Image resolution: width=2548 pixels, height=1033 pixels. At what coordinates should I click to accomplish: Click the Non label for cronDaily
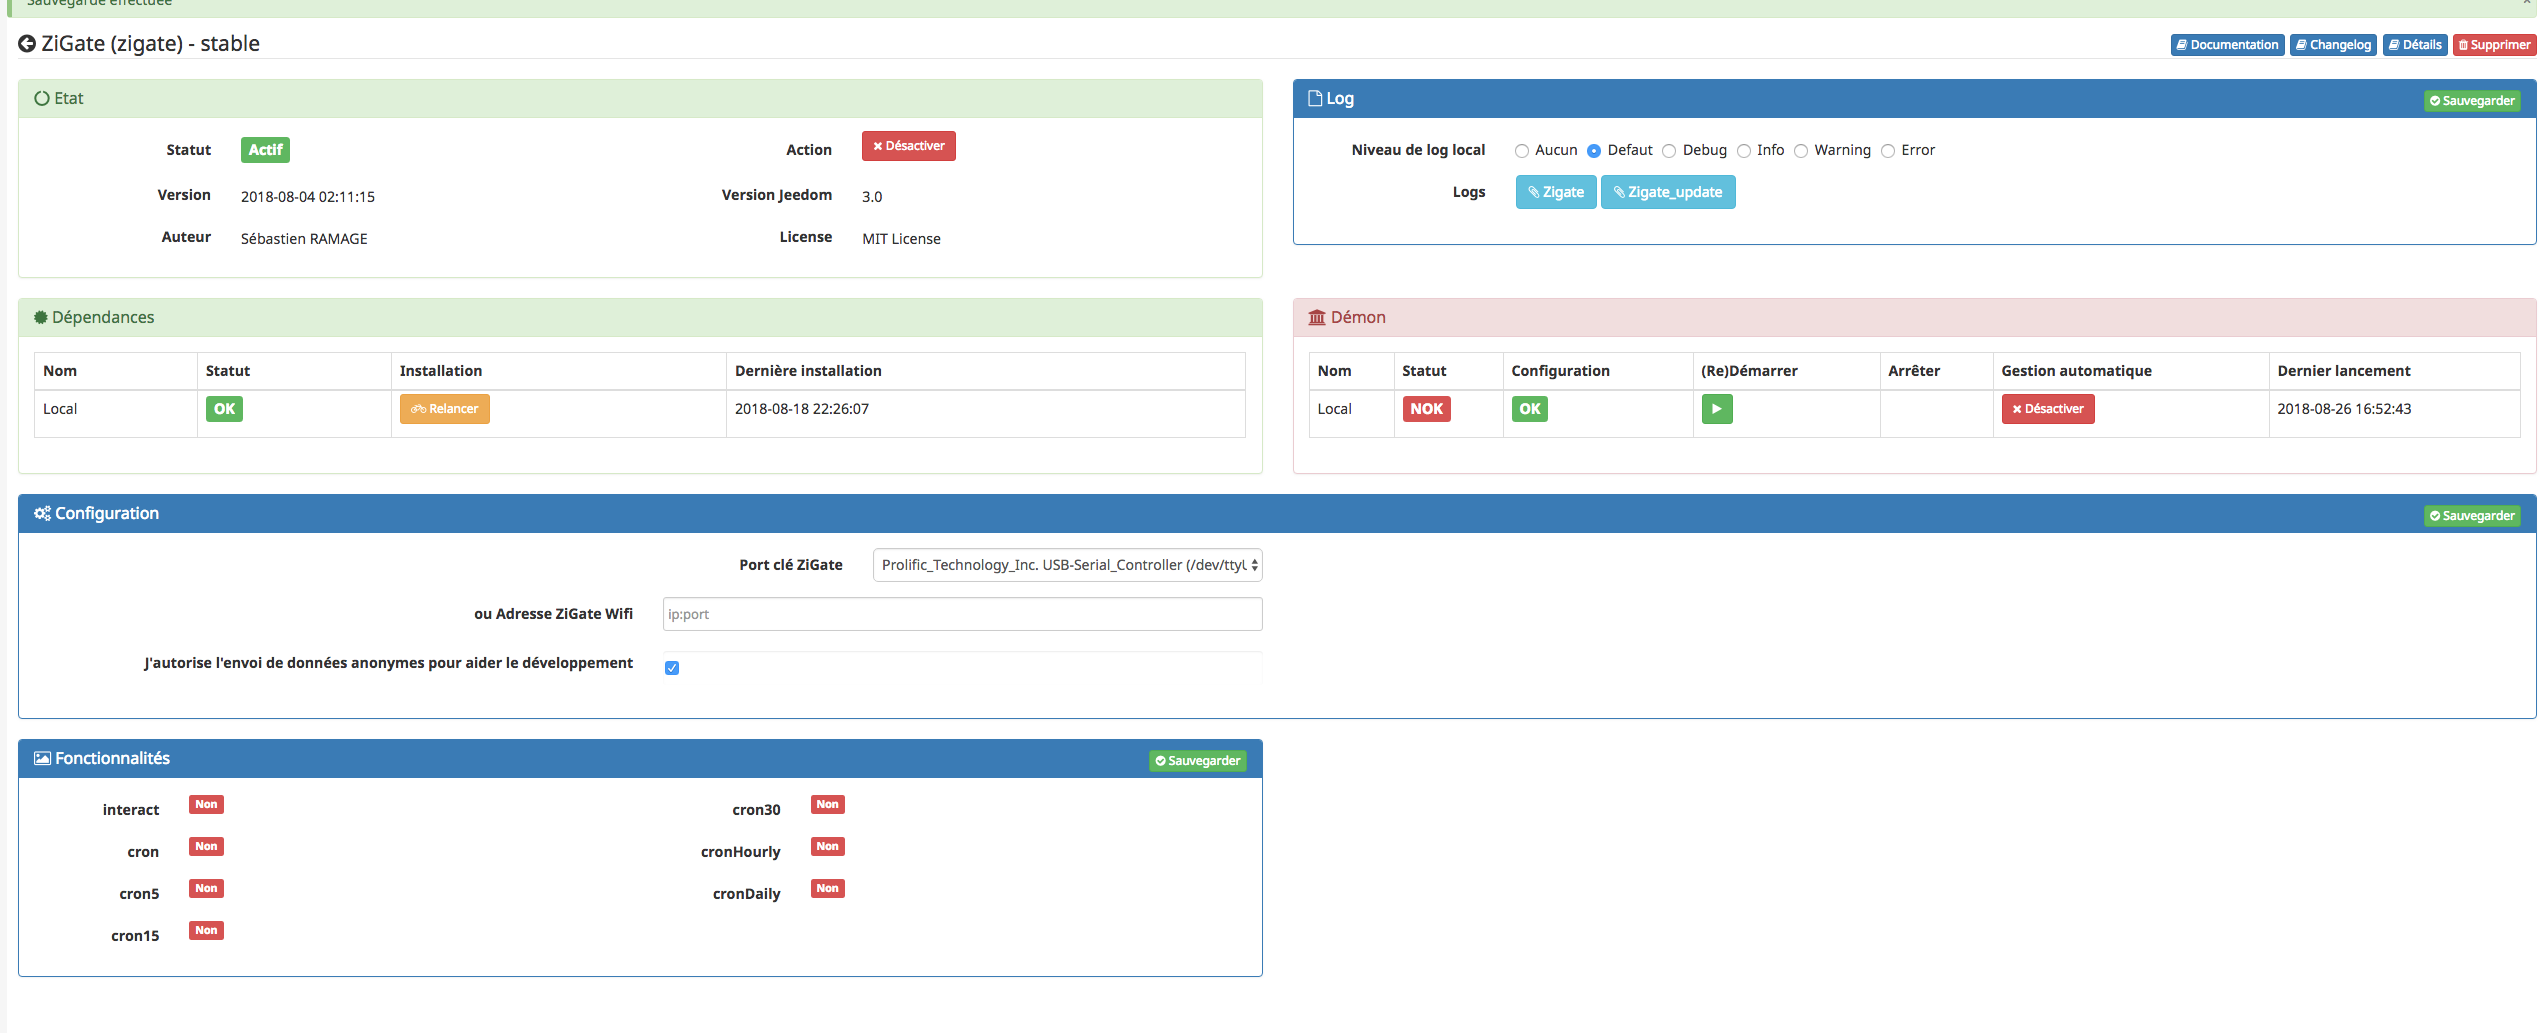click(827, 888)
